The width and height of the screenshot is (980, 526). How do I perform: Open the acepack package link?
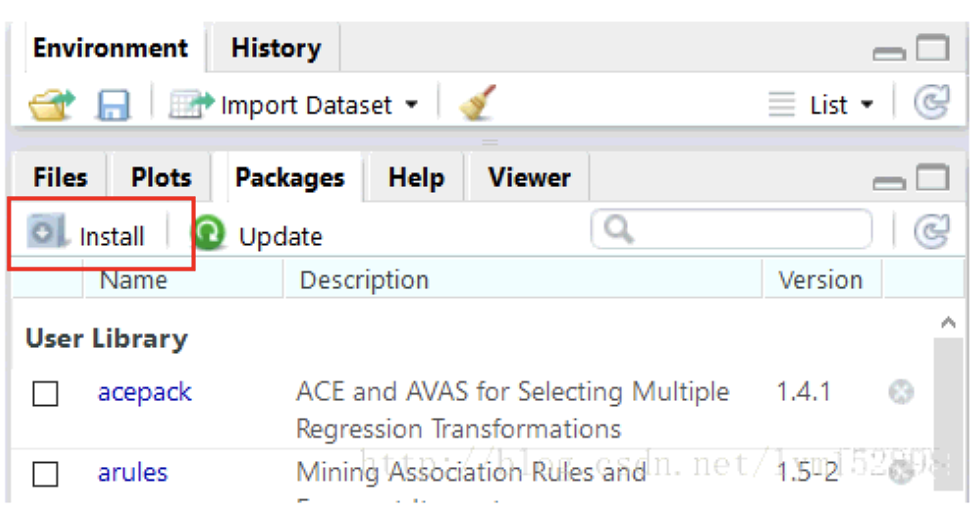[x=144, y=392]
